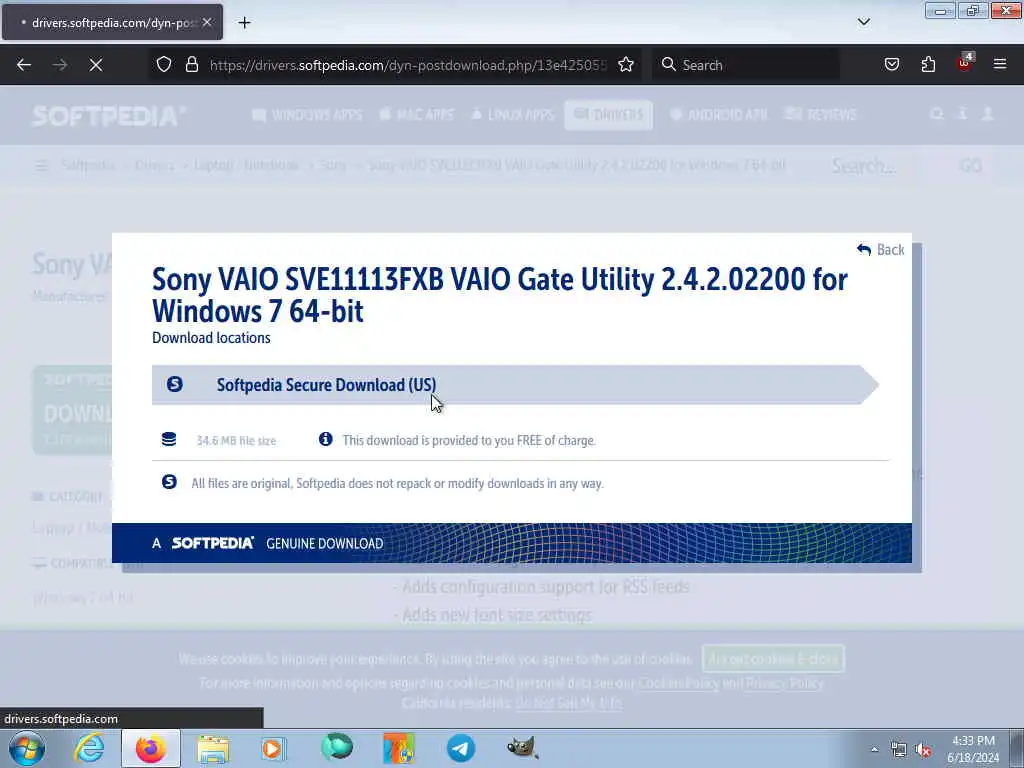Click the Firefox back arrow

tap(24, 65)
